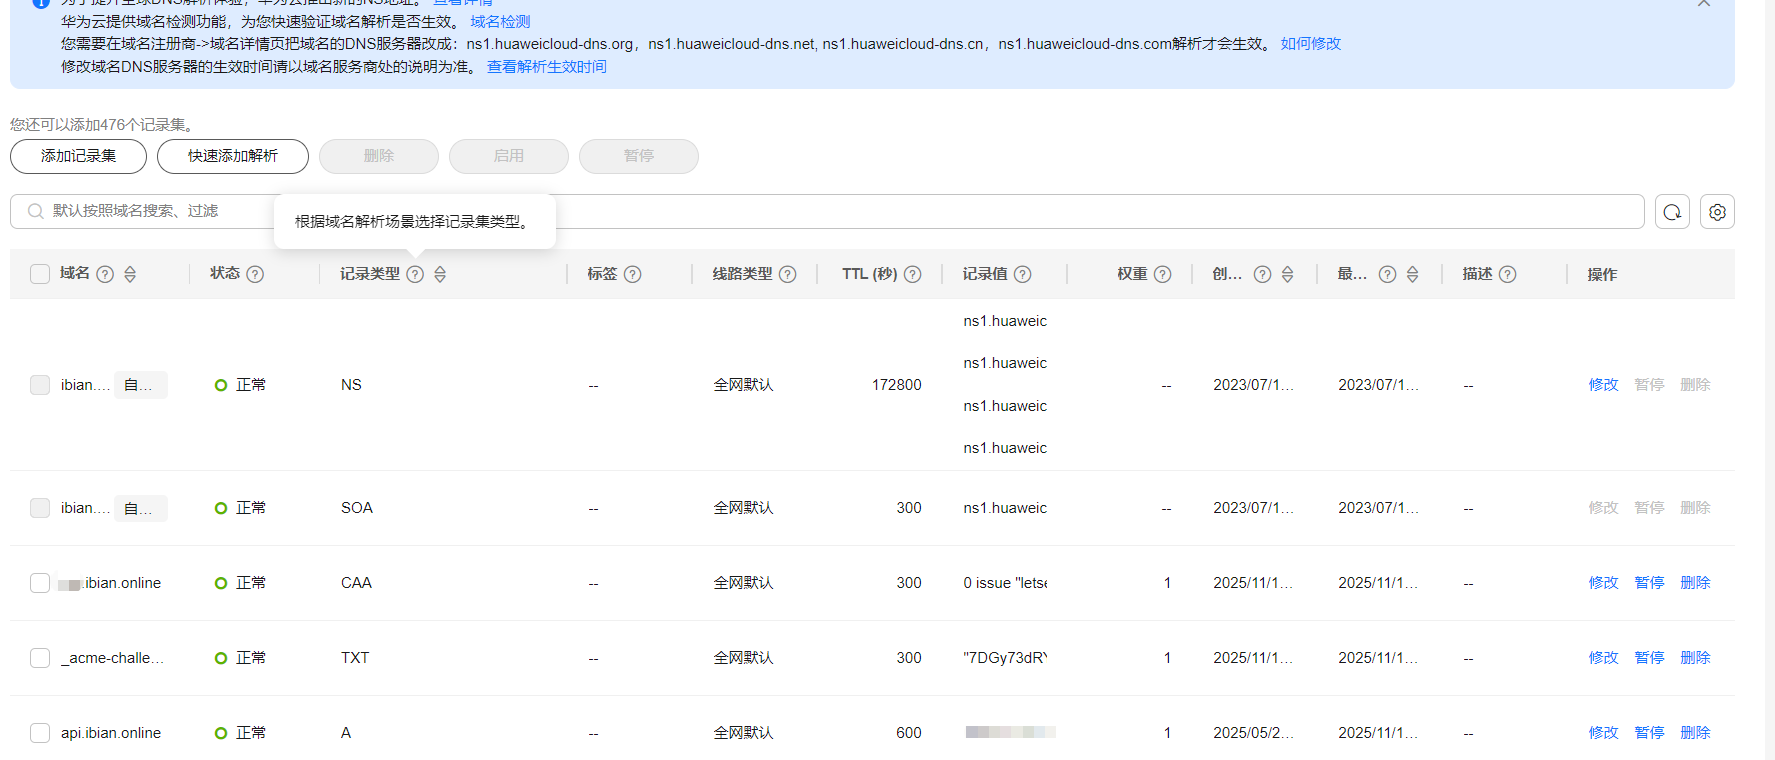Show help for 创... column
1775x760 pixels.
(x=1262, y=274)
